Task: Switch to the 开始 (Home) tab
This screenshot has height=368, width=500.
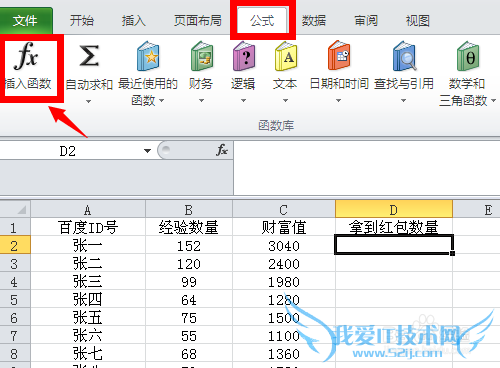Action: click(82, 21)
